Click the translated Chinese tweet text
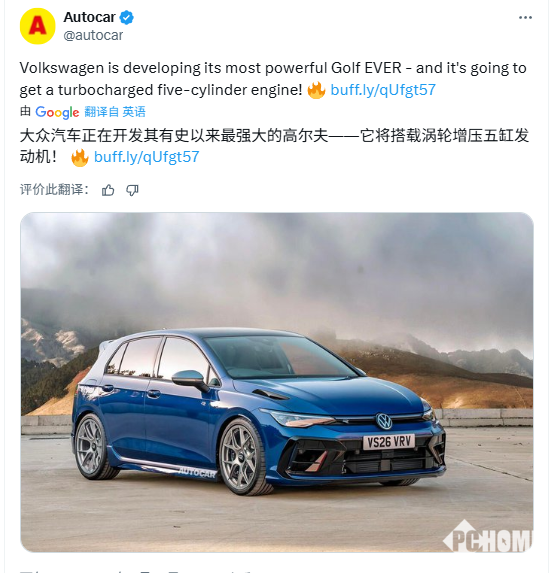 (274, 146)
